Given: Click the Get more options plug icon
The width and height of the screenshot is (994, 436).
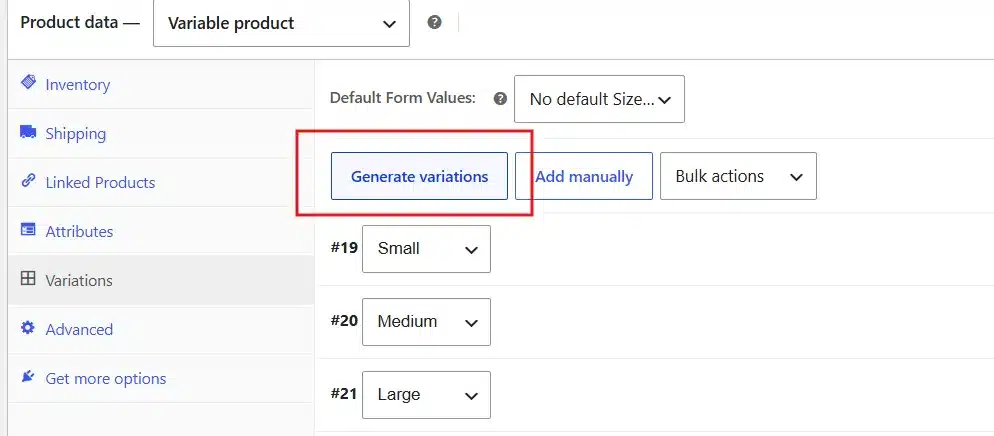Looking at the screenshot, I should pyautogui.click(x=28, y=376).
